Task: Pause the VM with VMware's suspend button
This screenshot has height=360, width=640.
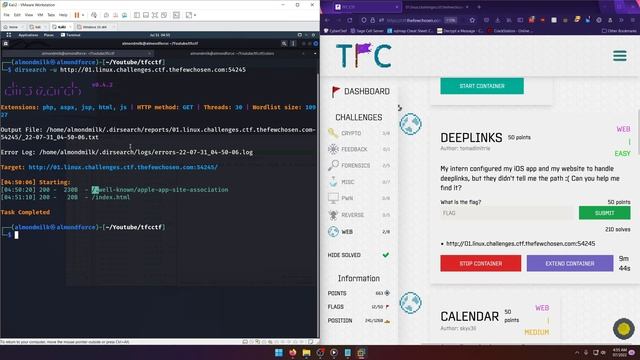Action: coord(77,15)
